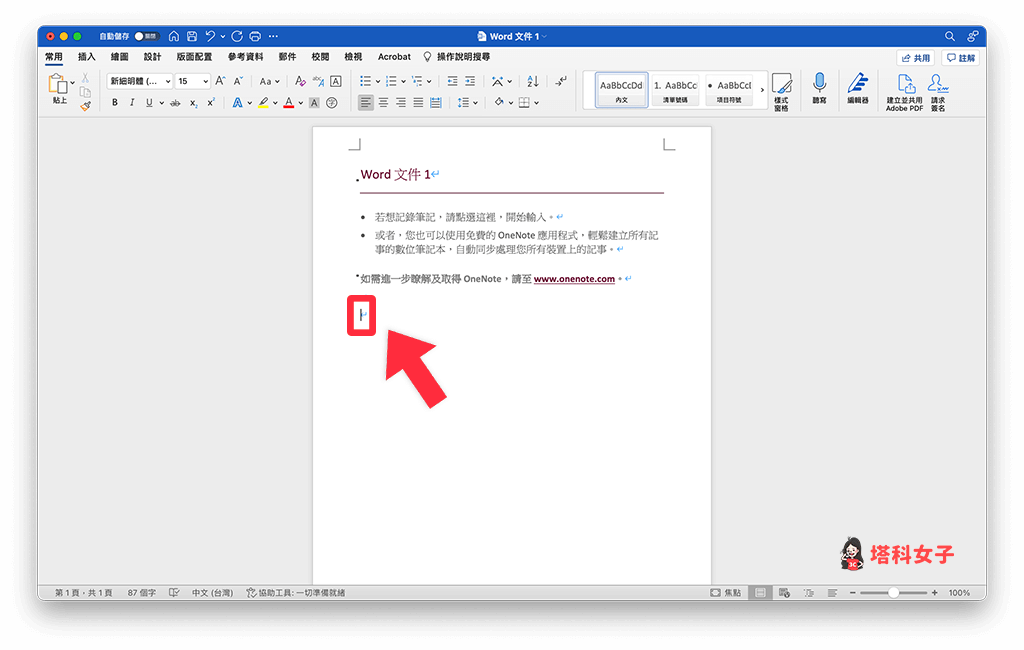Increase paragraph indent

coord(470,81)
